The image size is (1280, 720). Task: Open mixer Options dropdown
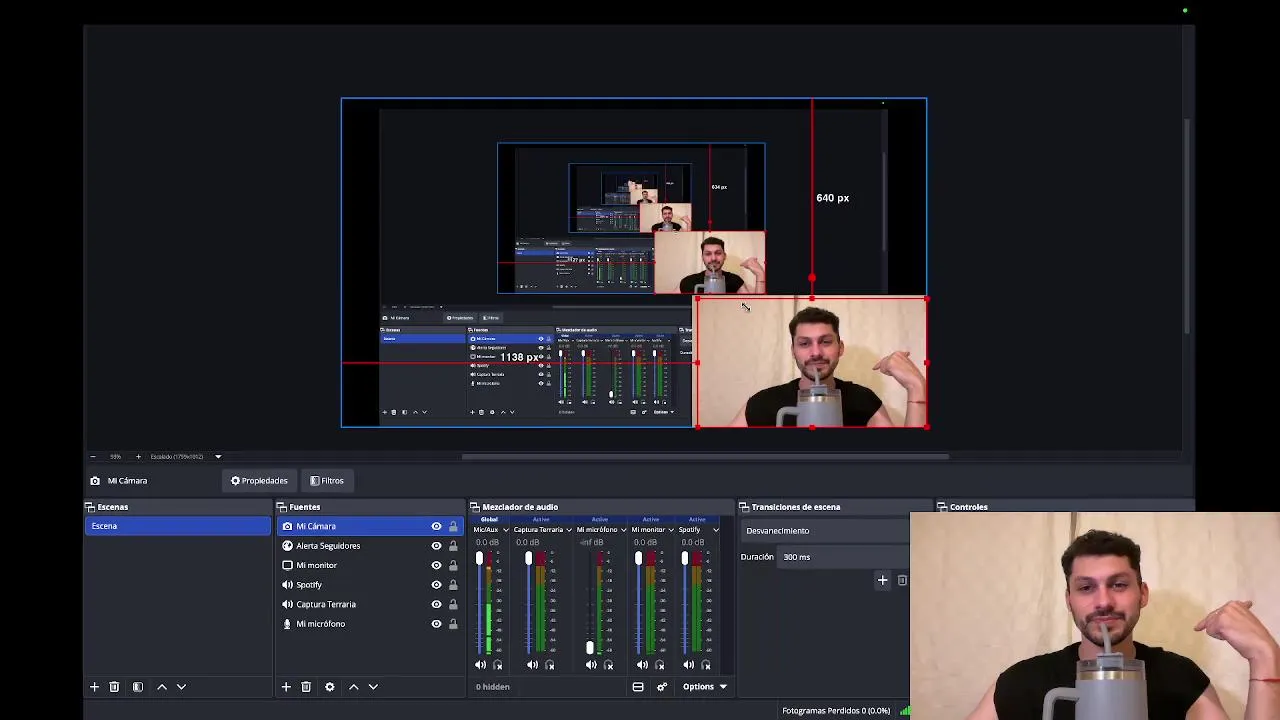coord(704,687)
